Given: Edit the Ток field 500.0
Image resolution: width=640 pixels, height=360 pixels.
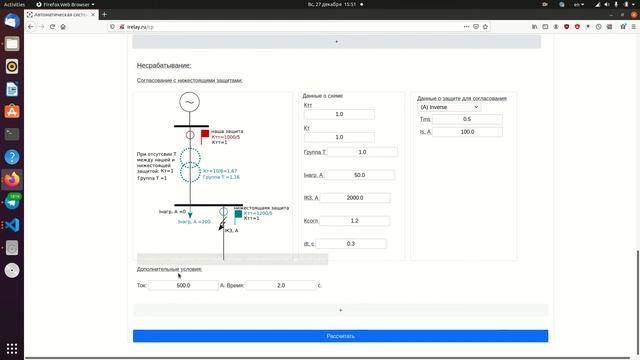Looking at the screenshot, I should tap(183, 285).
